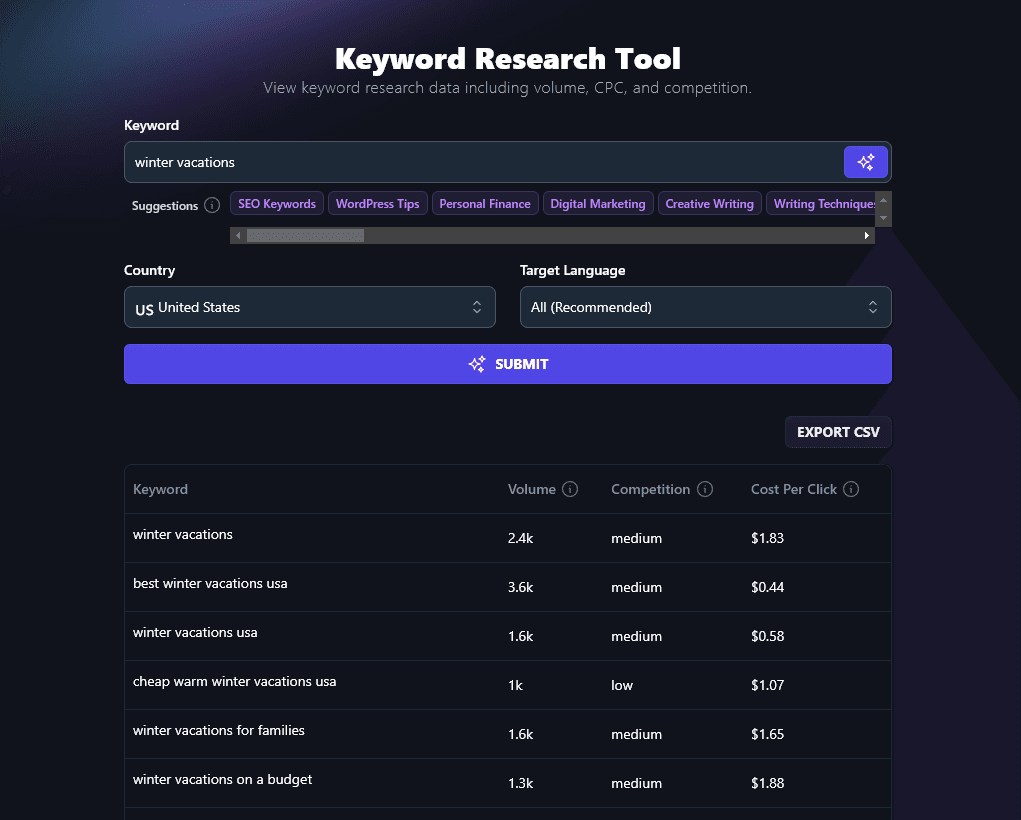This screenshot has height=820, width=1021.
Task: Select the SEO Keywords suggestion chip
Action: [276, 203]
